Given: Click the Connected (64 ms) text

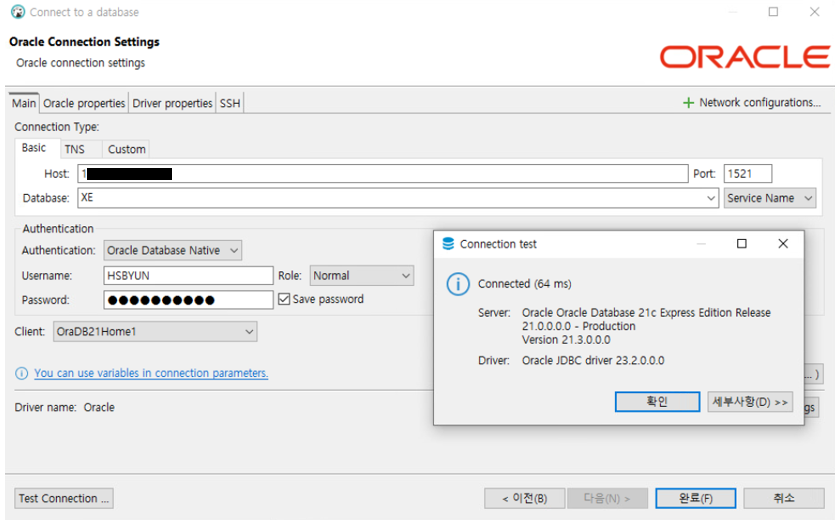Looking at the screenshot, I should click(x=525, y=284).
